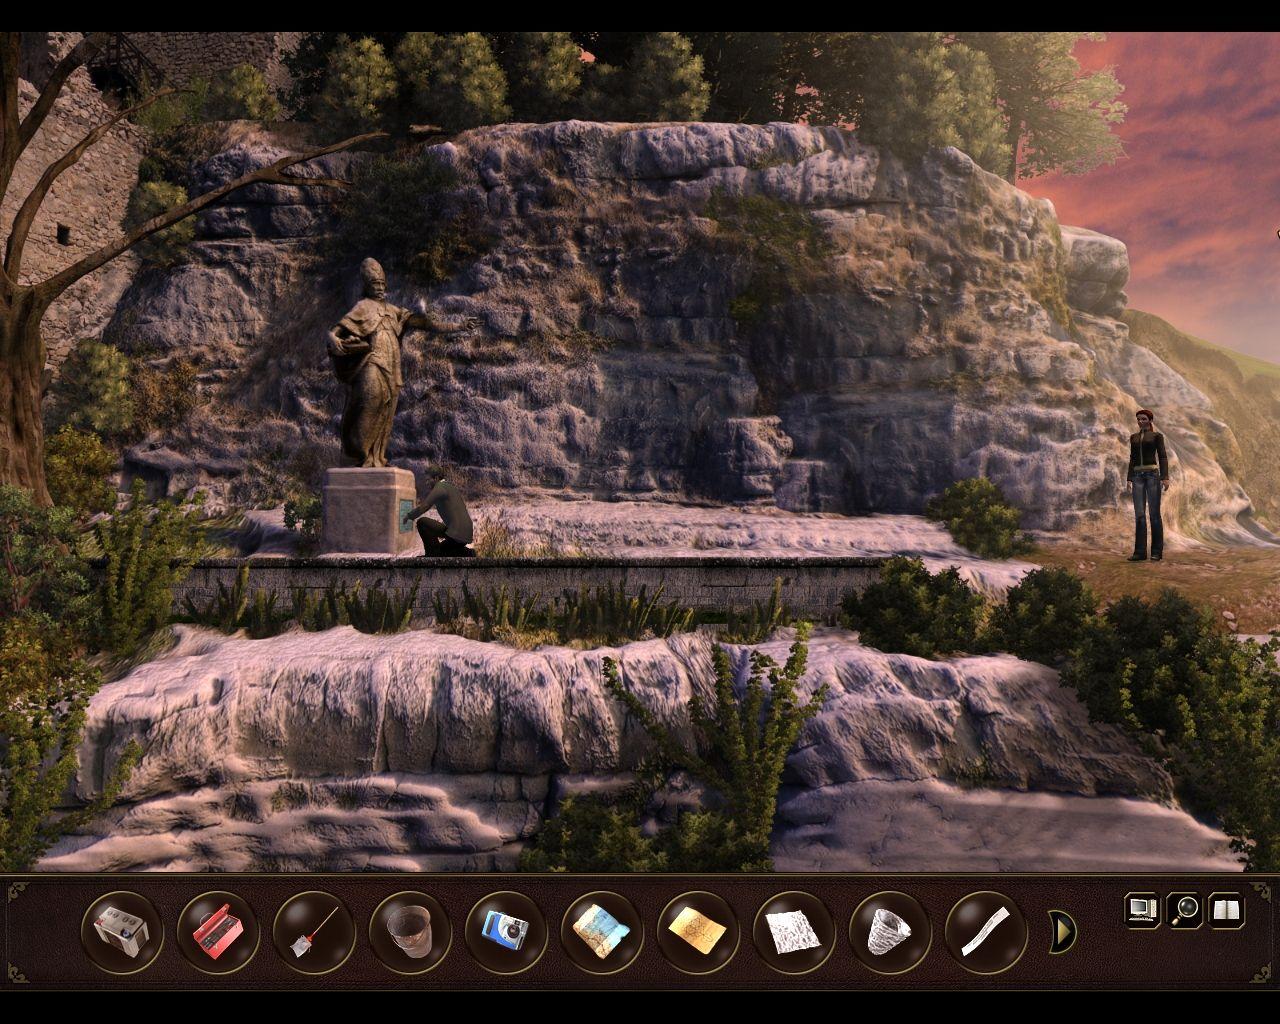Select the red-handled stick with a flag
1280x1024 pixels.
pos(312,932)
